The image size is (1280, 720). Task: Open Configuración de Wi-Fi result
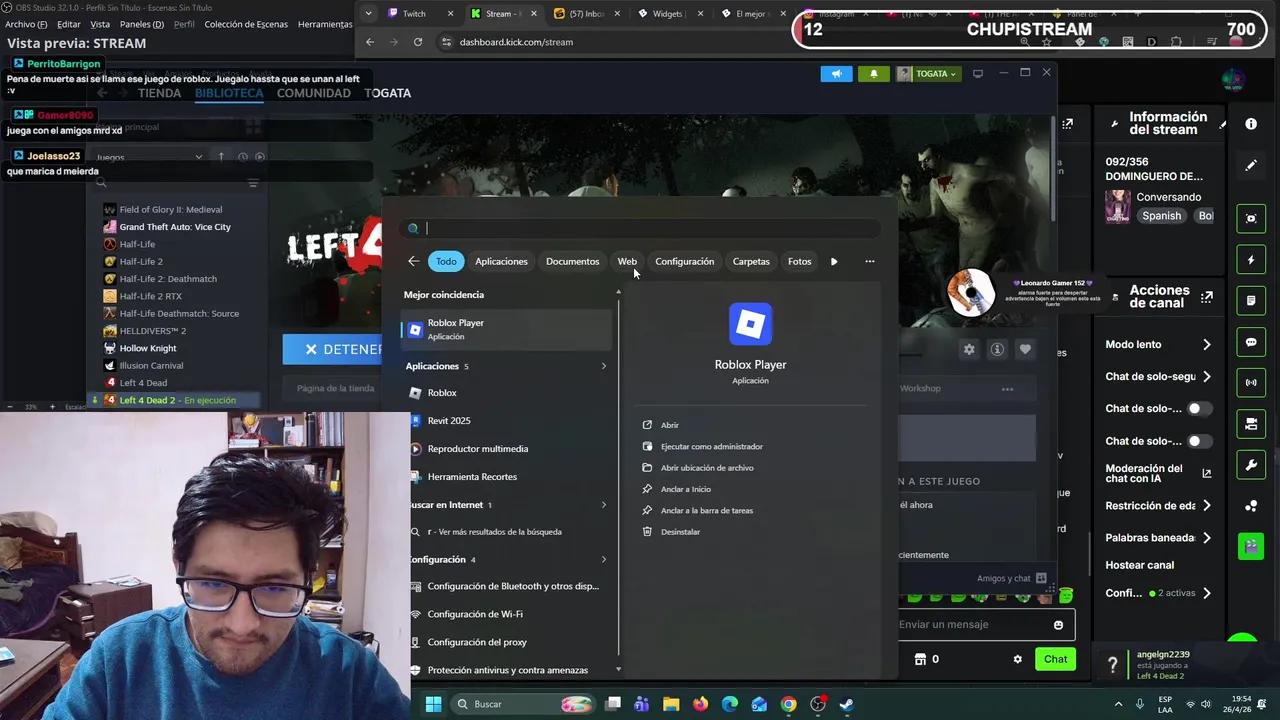tap(475, 615)
